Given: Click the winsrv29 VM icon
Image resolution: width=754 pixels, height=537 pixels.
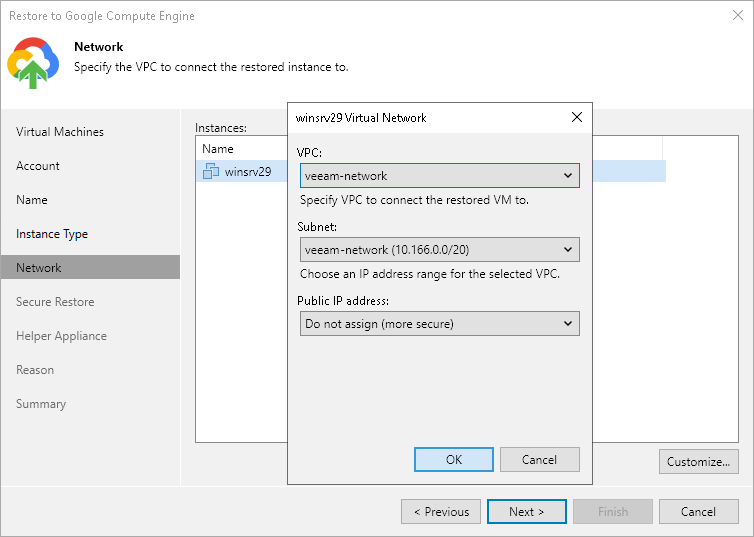Looking at the screenshot, I should click(x=211, y=171).
